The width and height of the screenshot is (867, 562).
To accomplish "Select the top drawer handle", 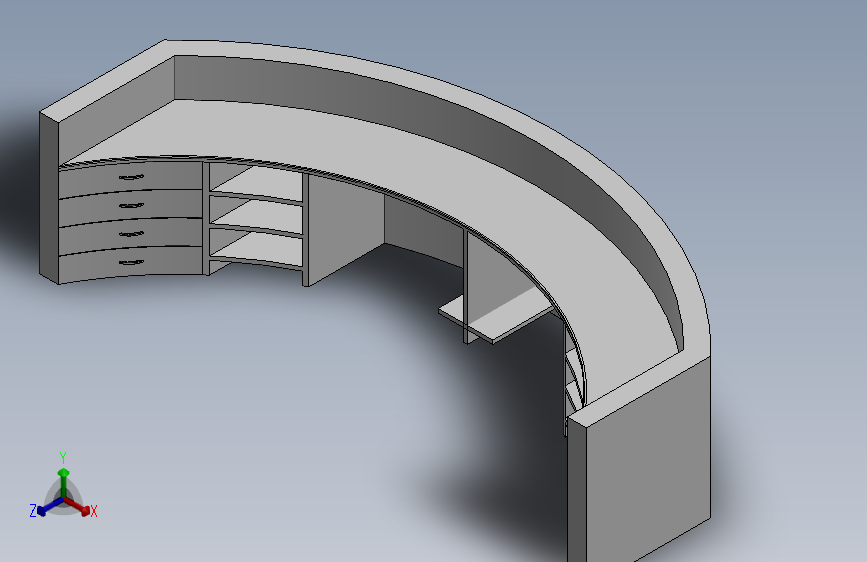I will [x=131, y=178].
